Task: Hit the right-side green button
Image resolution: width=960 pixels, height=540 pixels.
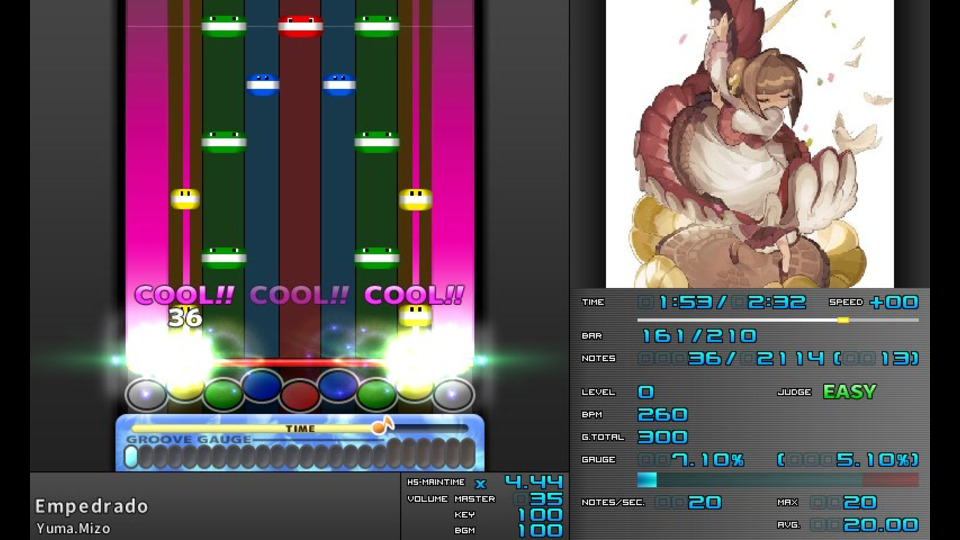Action: click(x=377, y=394)
